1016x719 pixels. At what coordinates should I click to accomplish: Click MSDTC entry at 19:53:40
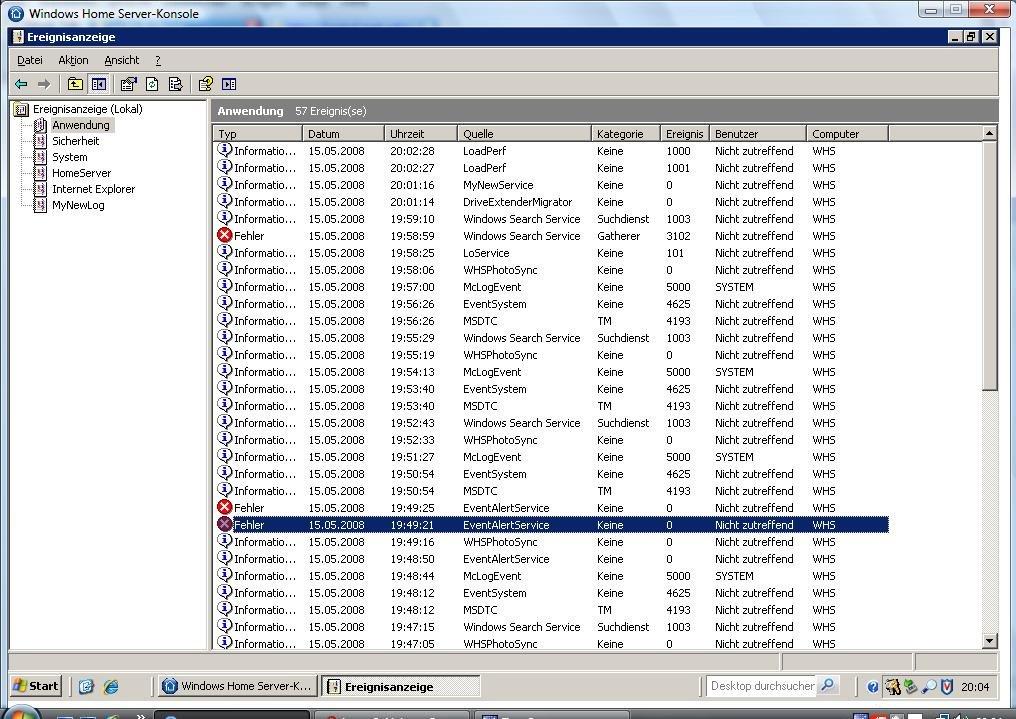[480, 406]
